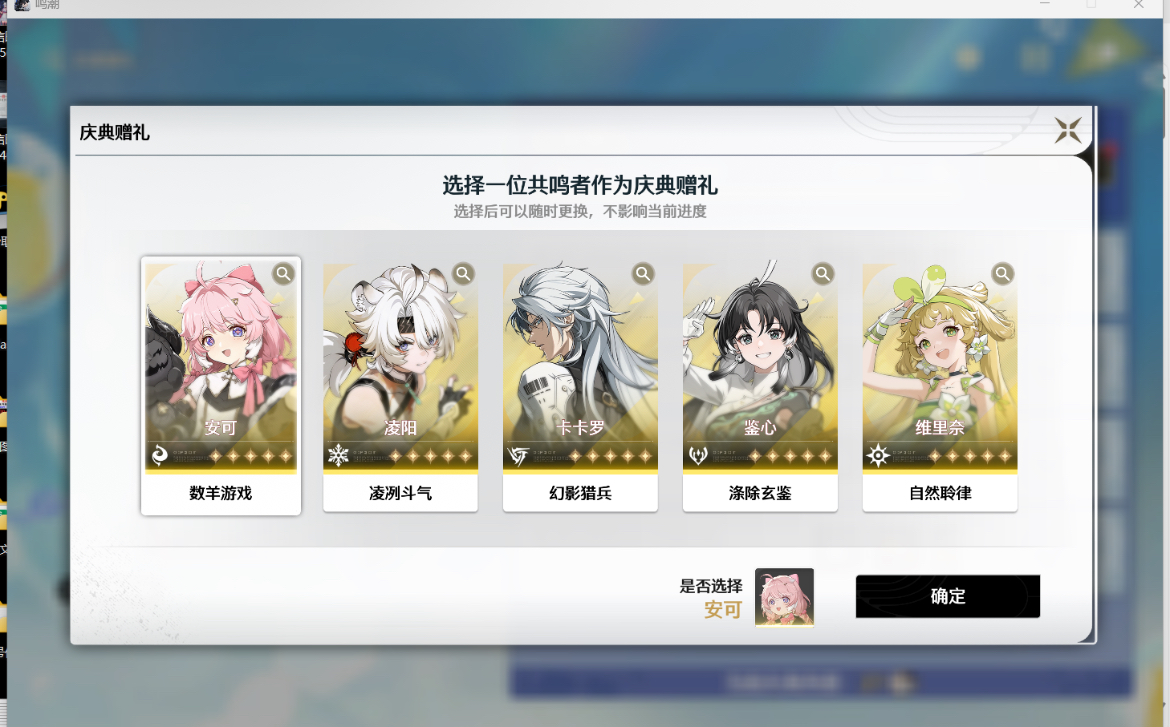The image size is (1170, 727).
Task: Select the 安可 character card
Action: [221, 386]
